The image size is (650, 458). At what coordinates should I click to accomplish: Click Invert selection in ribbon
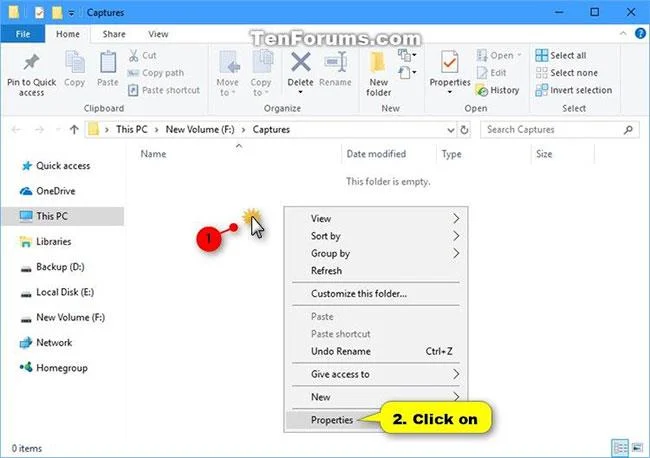(x=574, y=90)
